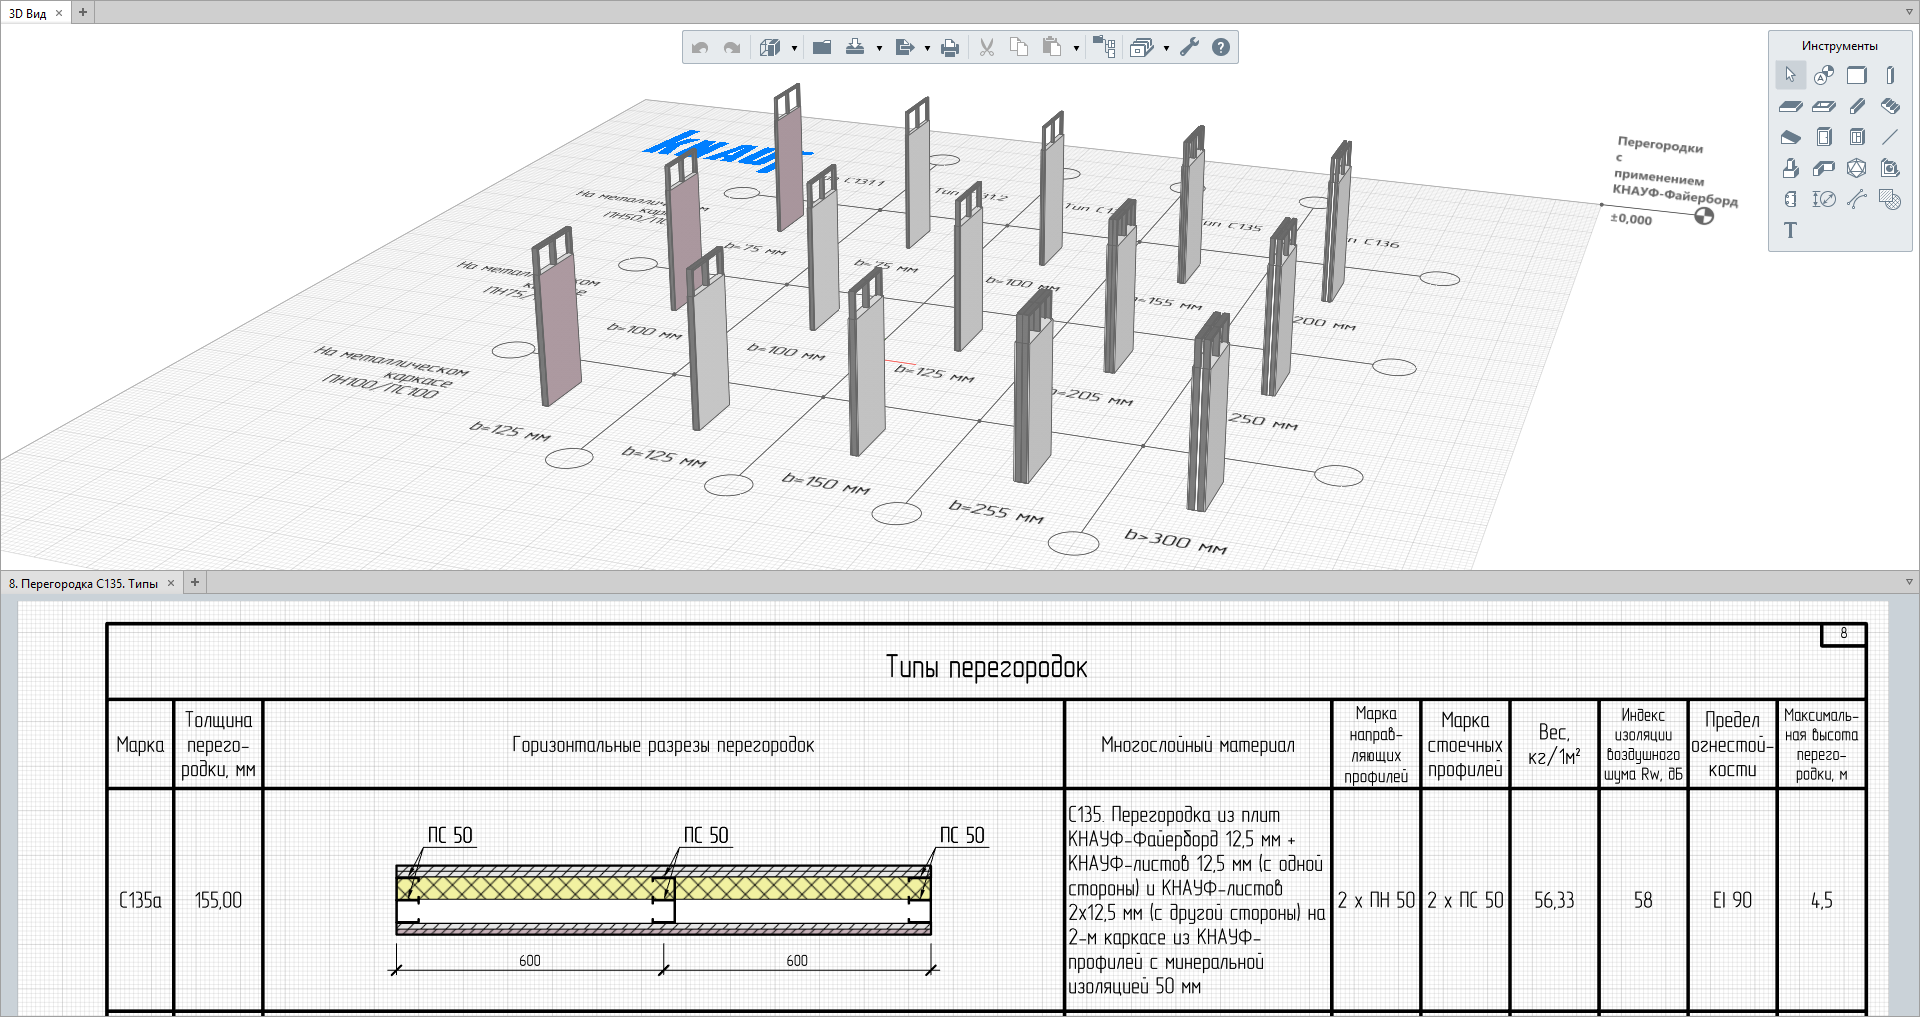Click the 'b>300 мм' label in 3D view
The image size is (1920, 1017).
pyautogui.click(x=1175, y=541)
